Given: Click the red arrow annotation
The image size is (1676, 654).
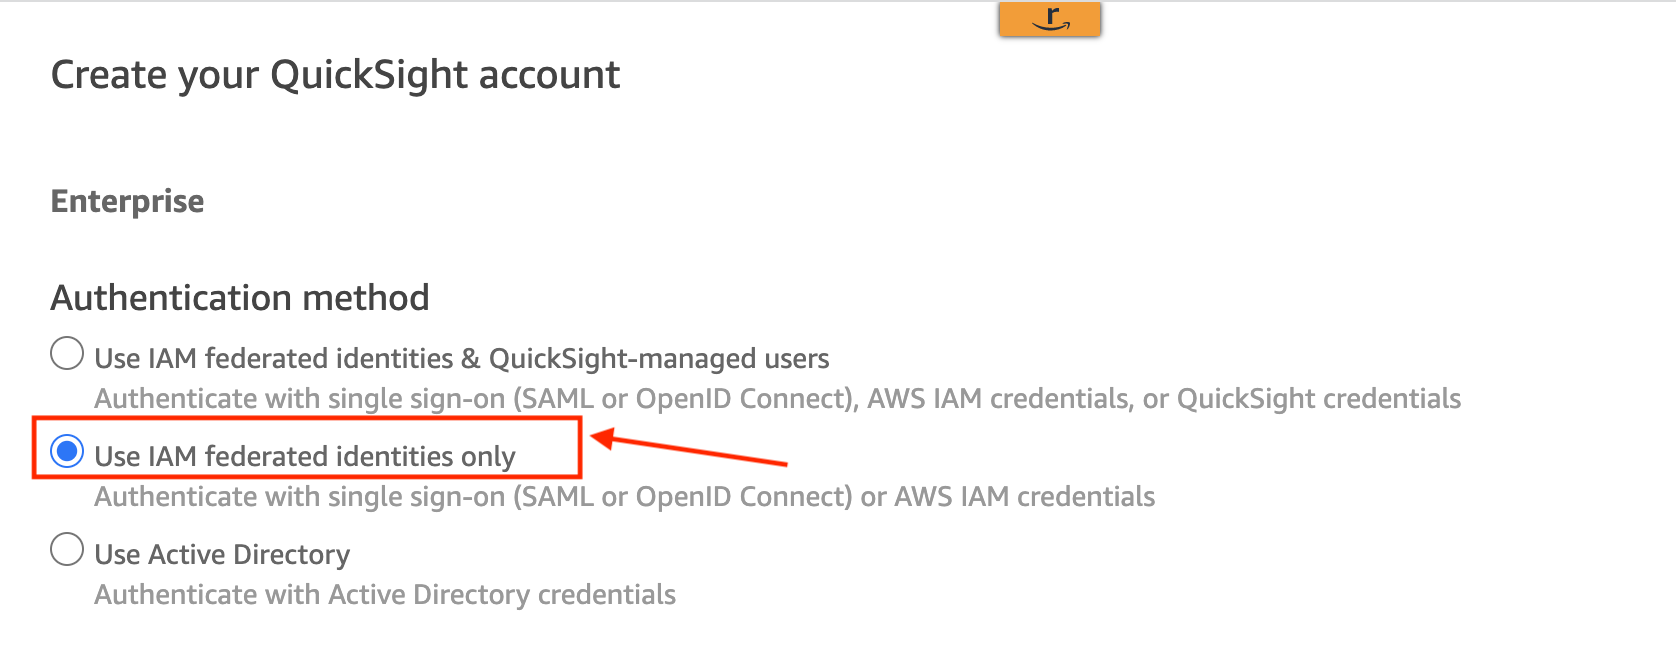Looking at the screenshot, I should click(690, 450).
